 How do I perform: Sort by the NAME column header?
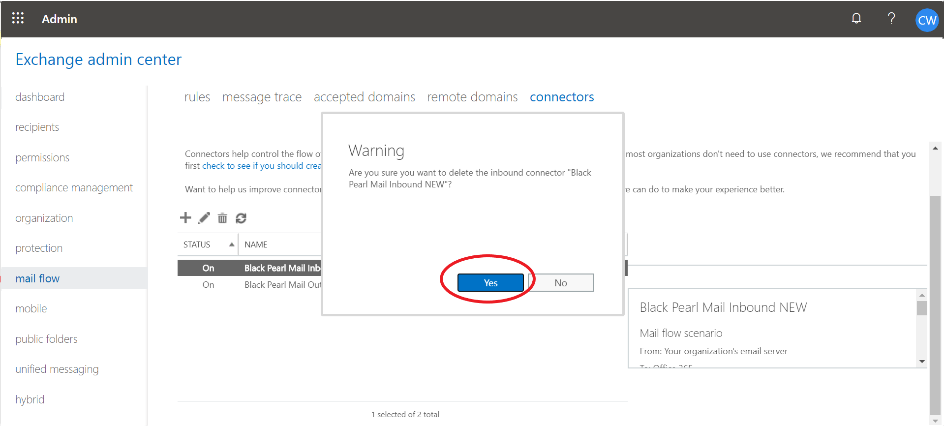[x=281, y=245]
